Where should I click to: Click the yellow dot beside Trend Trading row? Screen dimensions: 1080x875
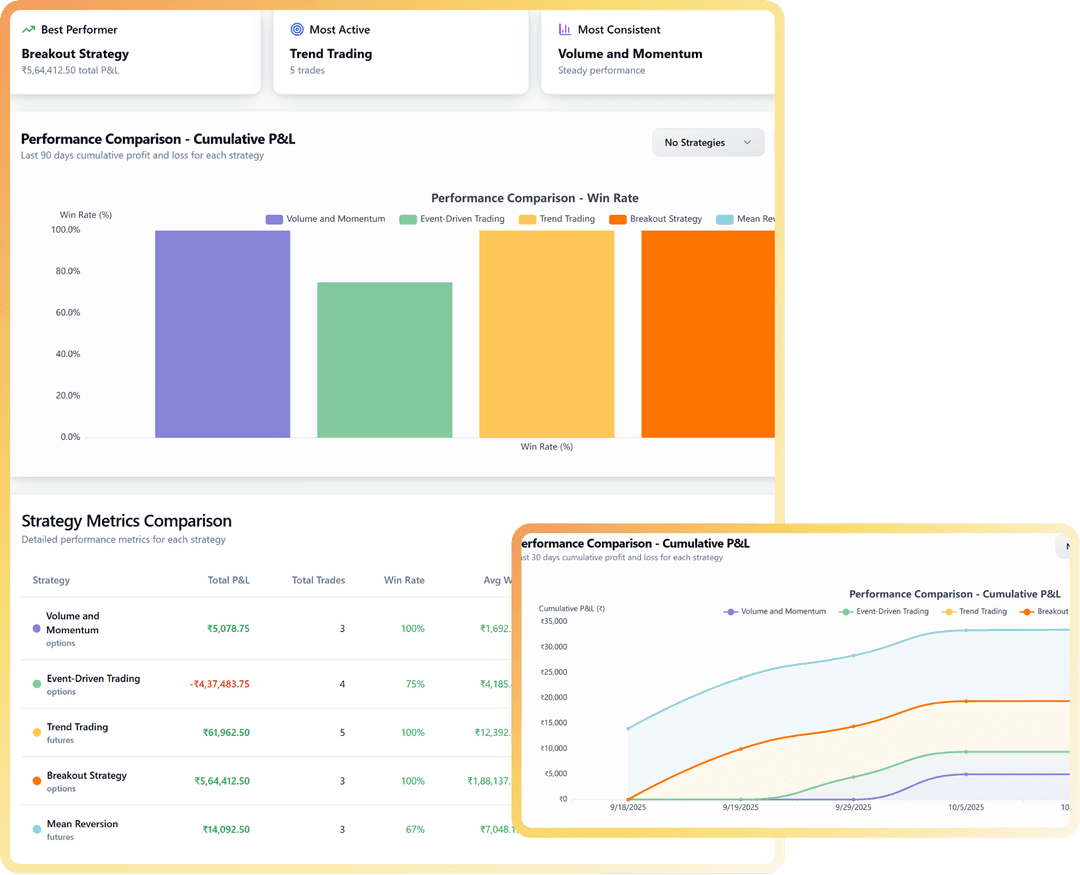tap(37, 733)
